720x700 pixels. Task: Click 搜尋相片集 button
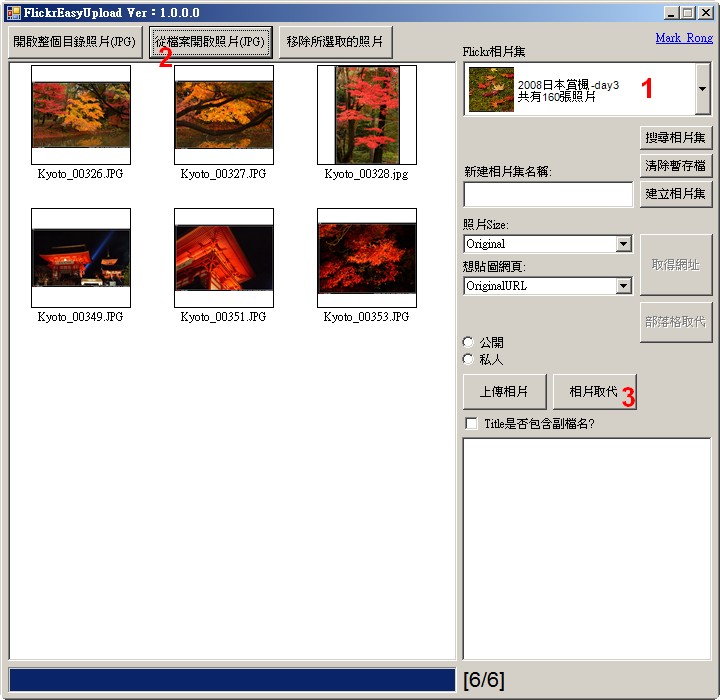pos(675,138)
